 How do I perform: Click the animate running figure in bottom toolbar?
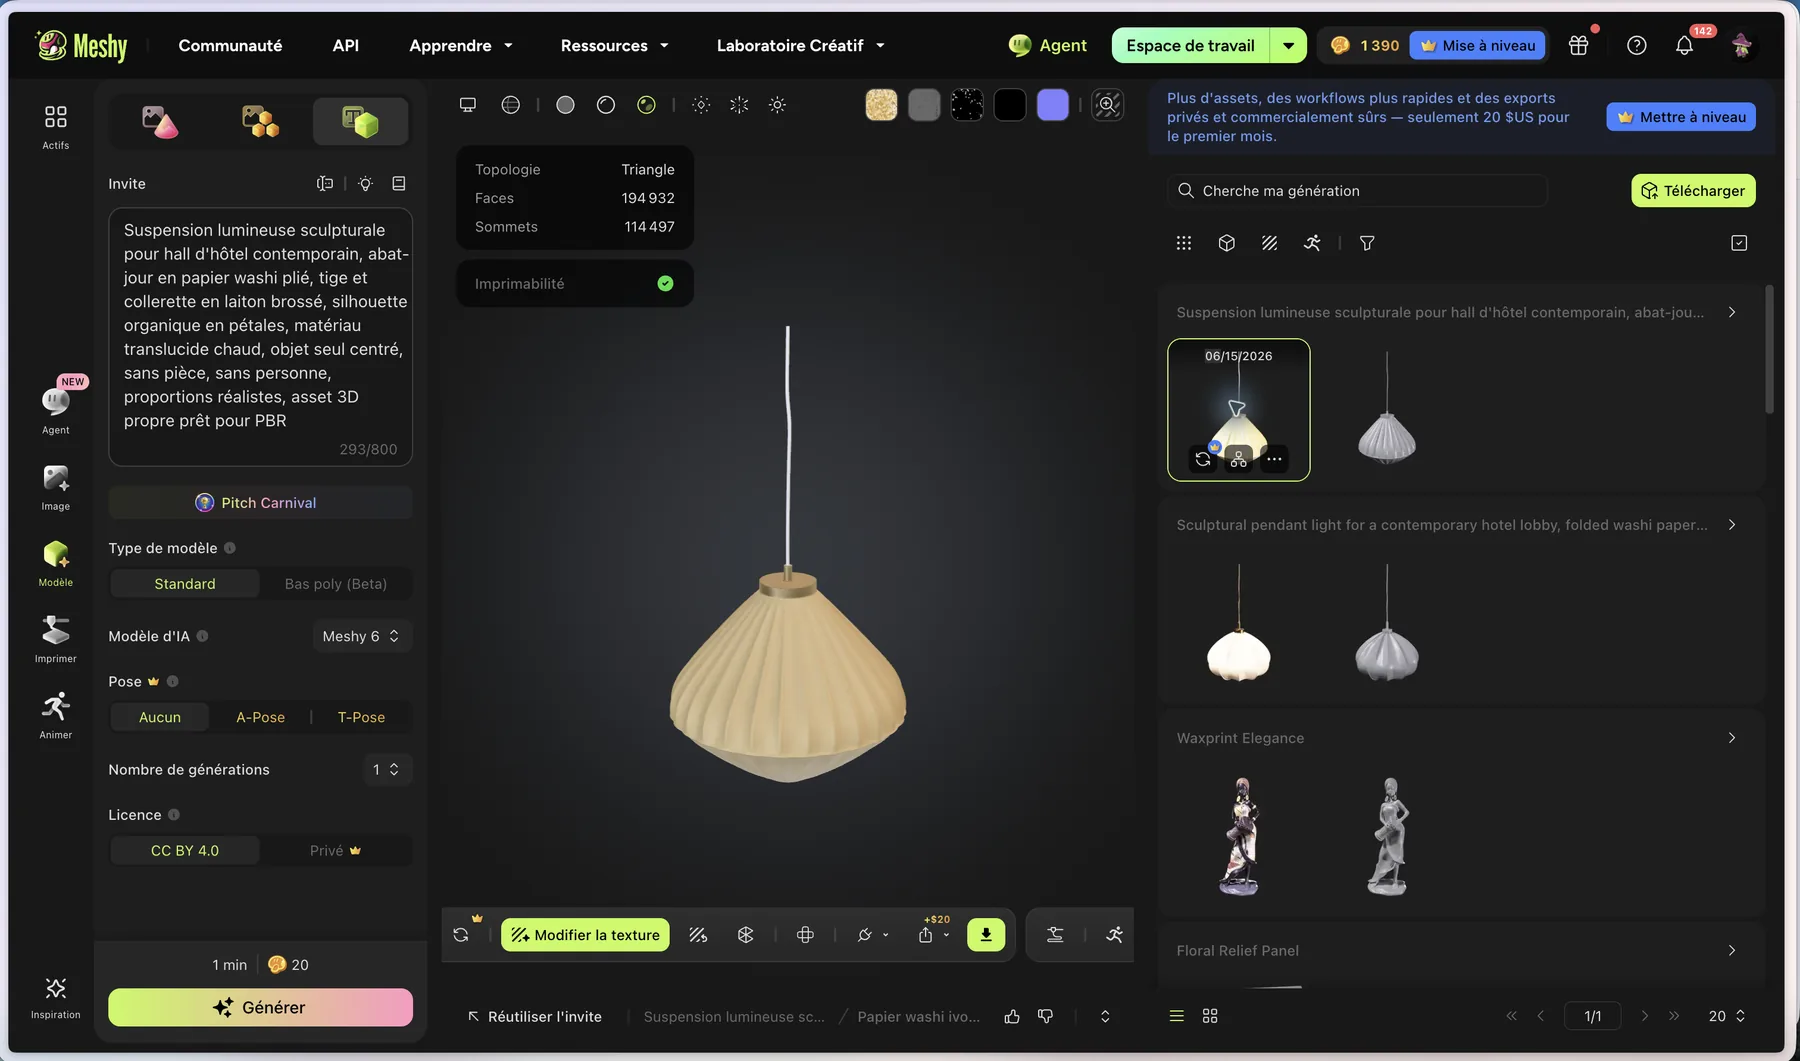tap(1114, 935)
